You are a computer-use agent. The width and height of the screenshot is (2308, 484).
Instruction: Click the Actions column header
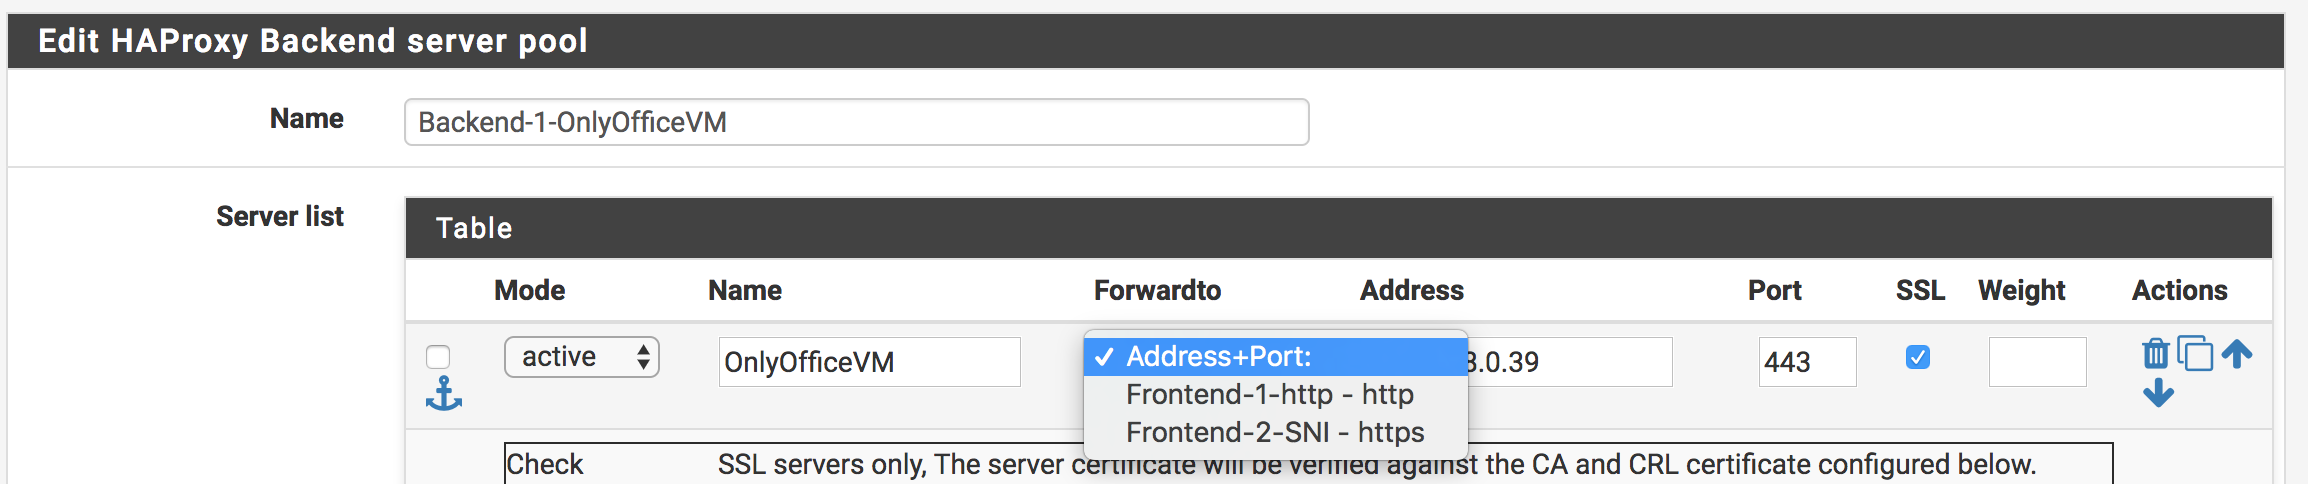pos(2179,291)
